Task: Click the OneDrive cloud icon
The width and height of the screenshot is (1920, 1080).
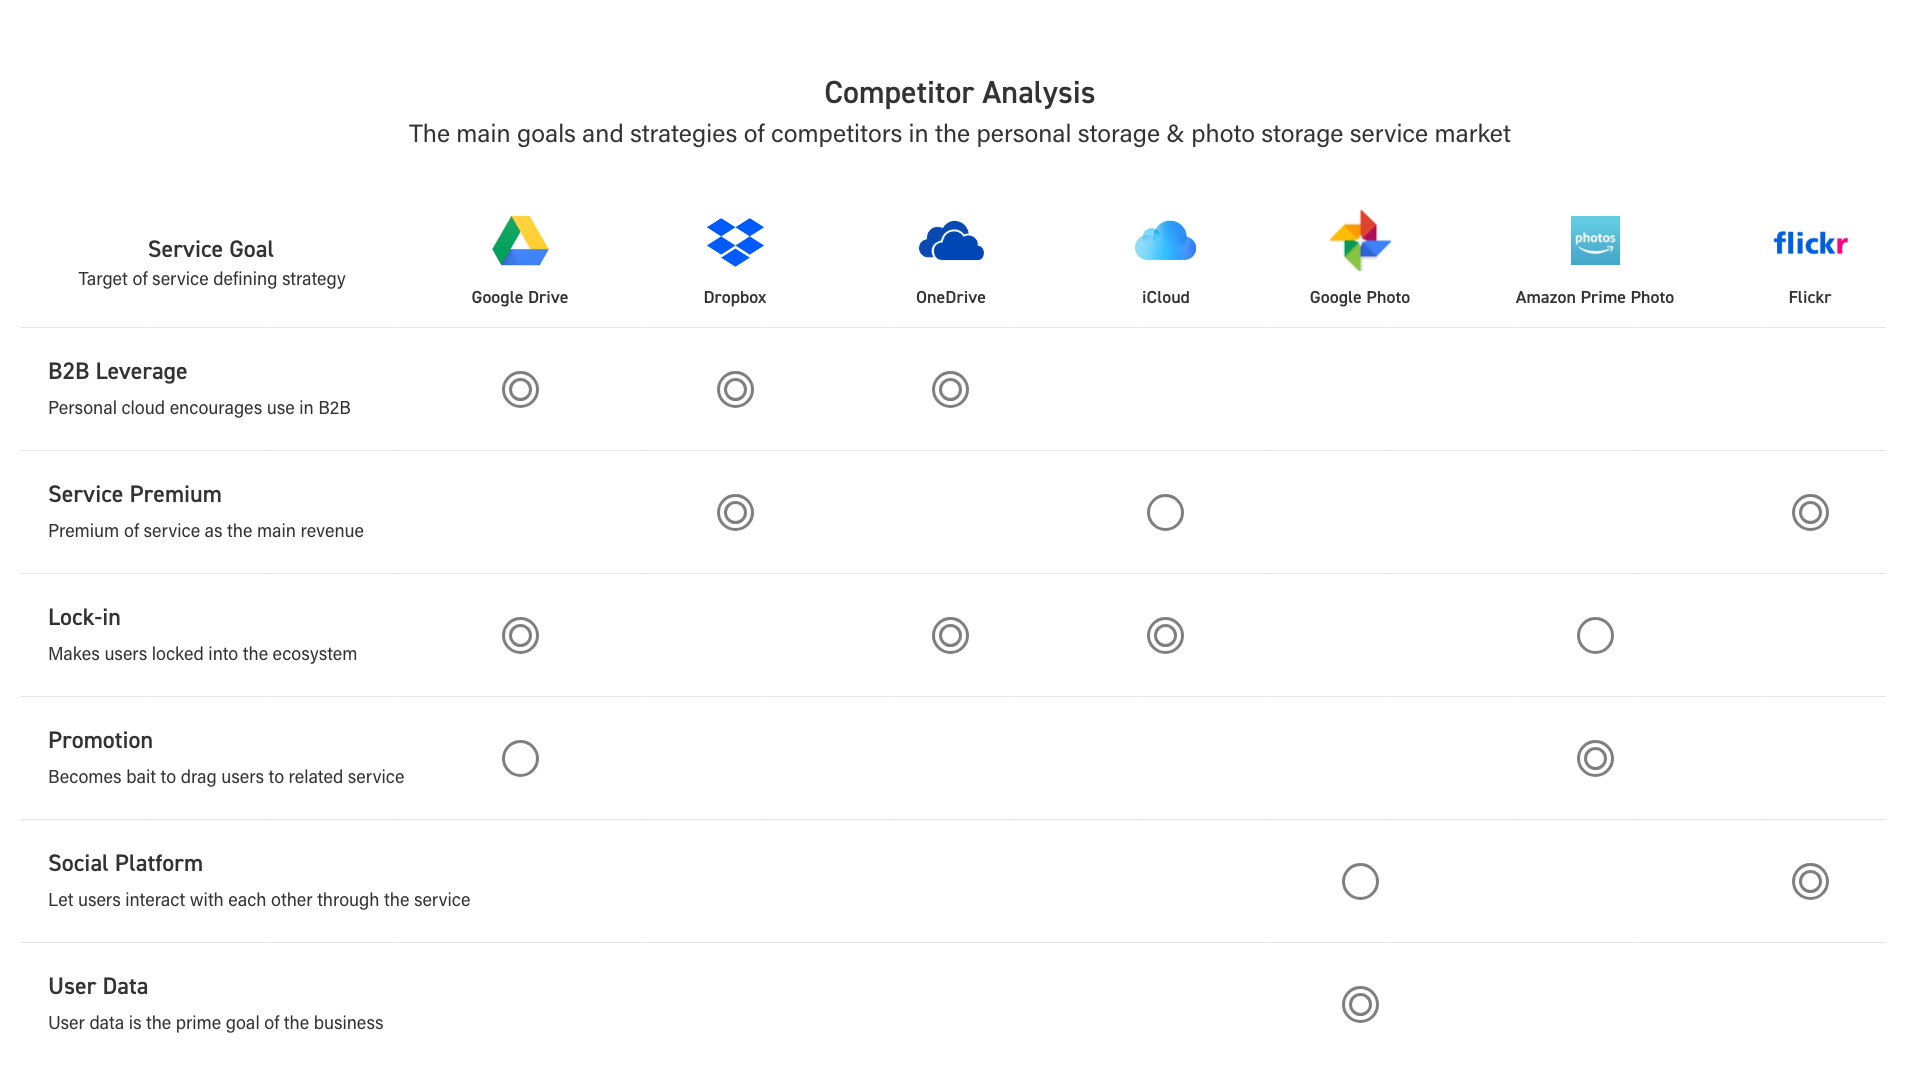Action: click(x=951, y=241)
